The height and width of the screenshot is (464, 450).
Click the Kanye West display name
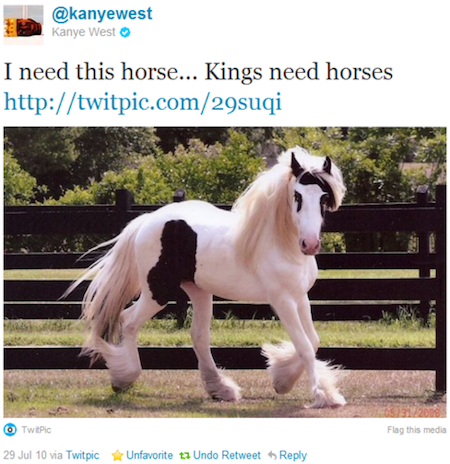click(84, 32)
